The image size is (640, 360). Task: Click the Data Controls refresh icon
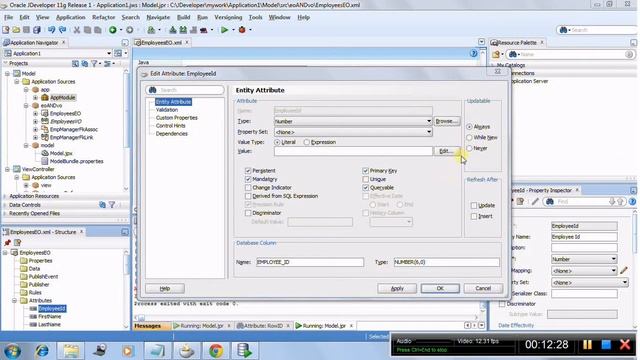click(102, 205)
